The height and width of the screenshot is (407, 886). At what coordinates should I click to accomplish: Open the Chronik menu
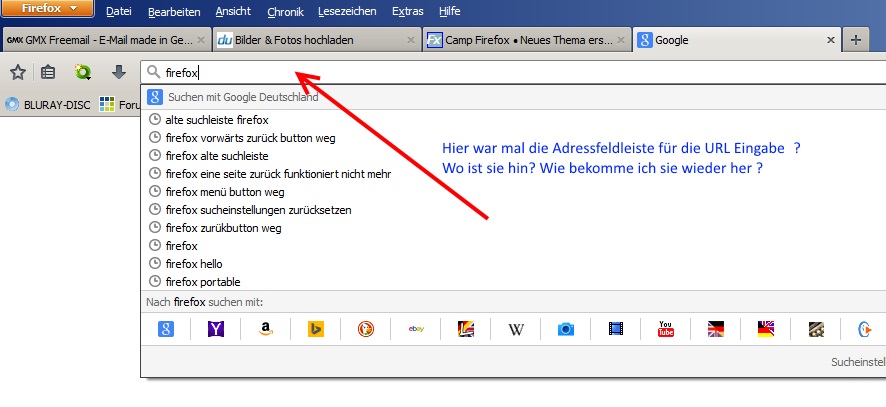[285, 11]
